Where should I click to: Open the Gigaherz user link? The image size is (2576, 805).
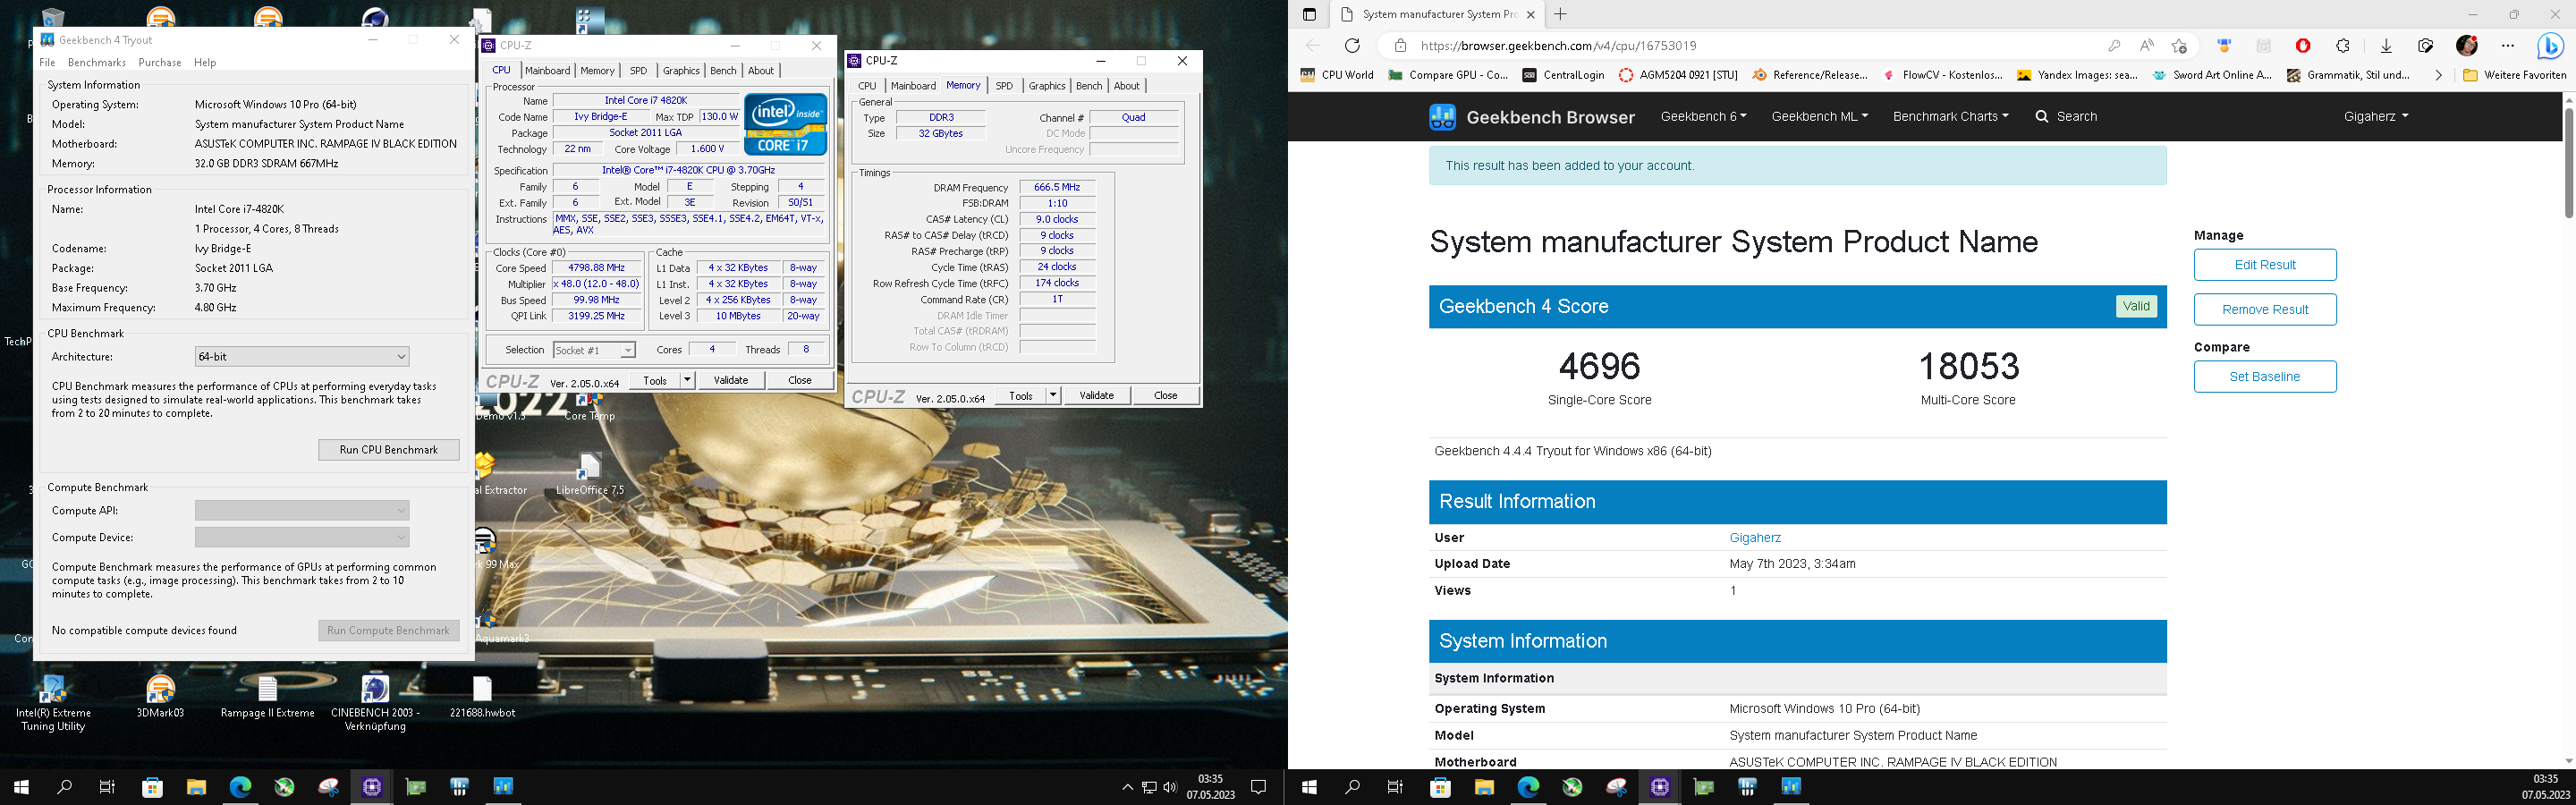click(x=1755, y=537)
